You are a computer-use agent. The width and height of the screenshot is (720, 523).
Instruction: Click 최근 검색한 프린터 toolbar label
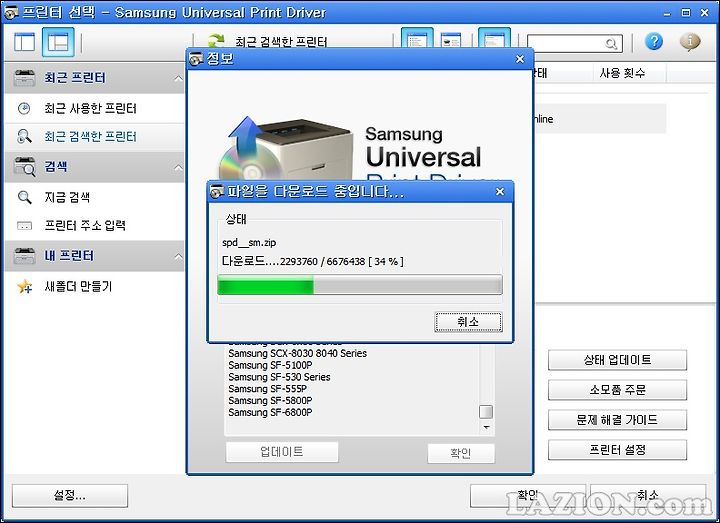tap(281, 42)
